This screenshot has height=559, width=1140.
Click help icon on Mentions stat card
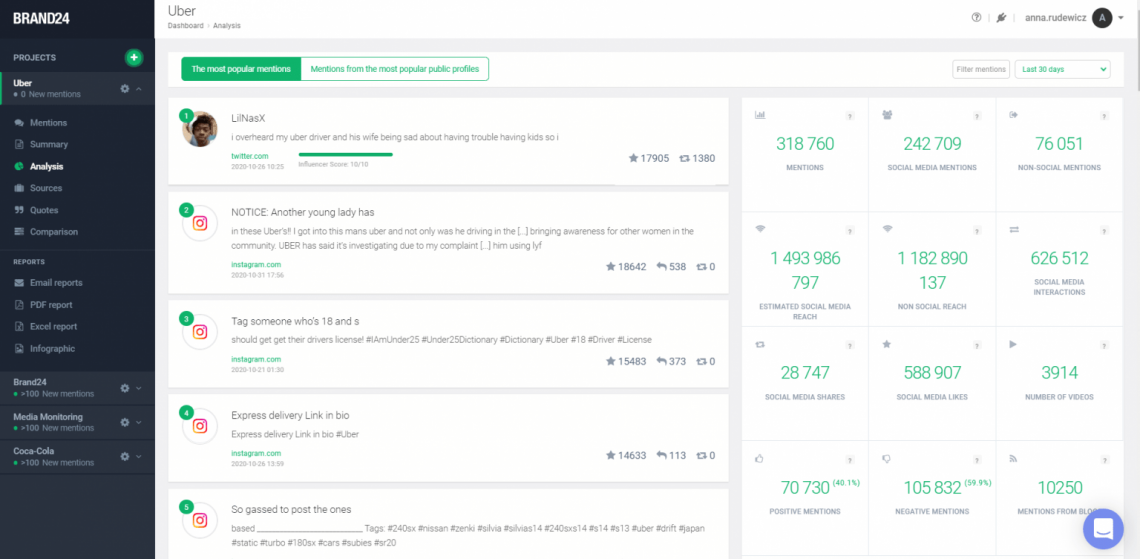[850, 116]
